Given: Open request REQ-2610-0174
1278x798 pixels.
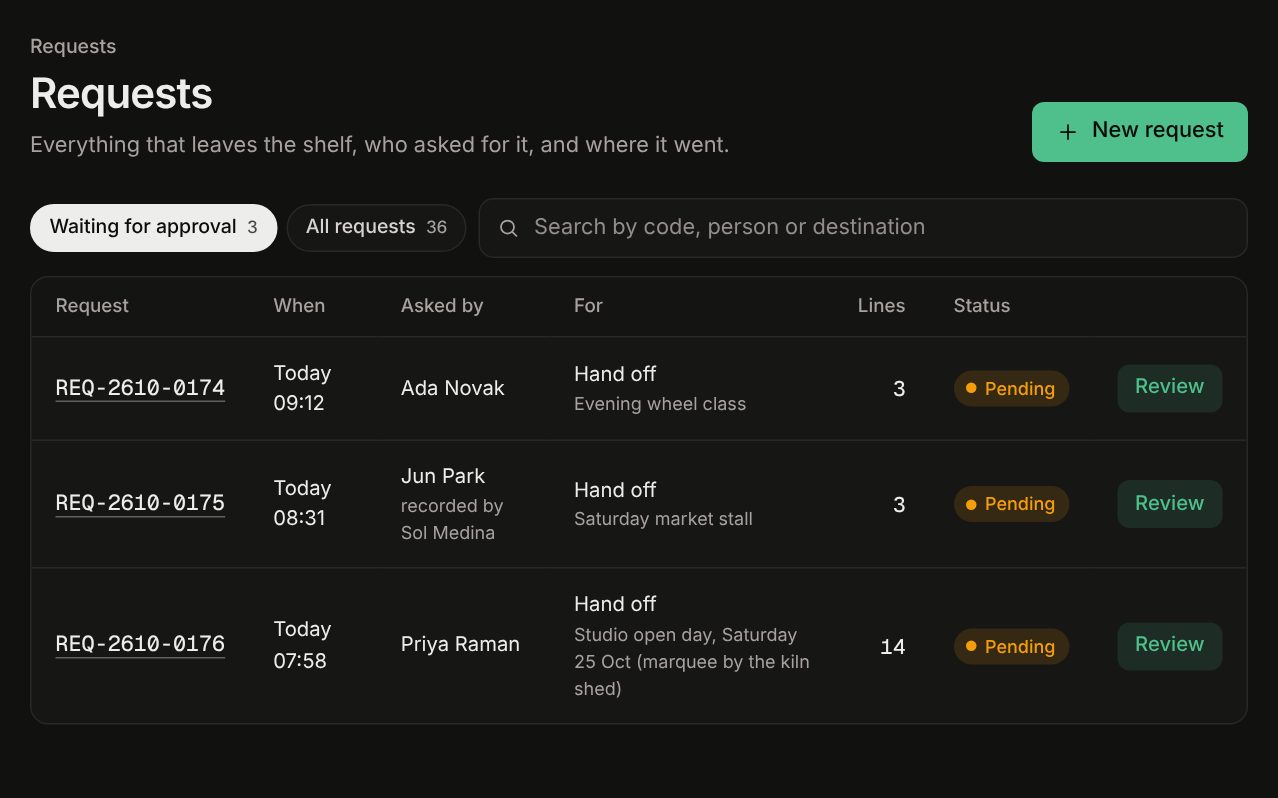Looking at the screenshot, I should [x=140, y=388].
